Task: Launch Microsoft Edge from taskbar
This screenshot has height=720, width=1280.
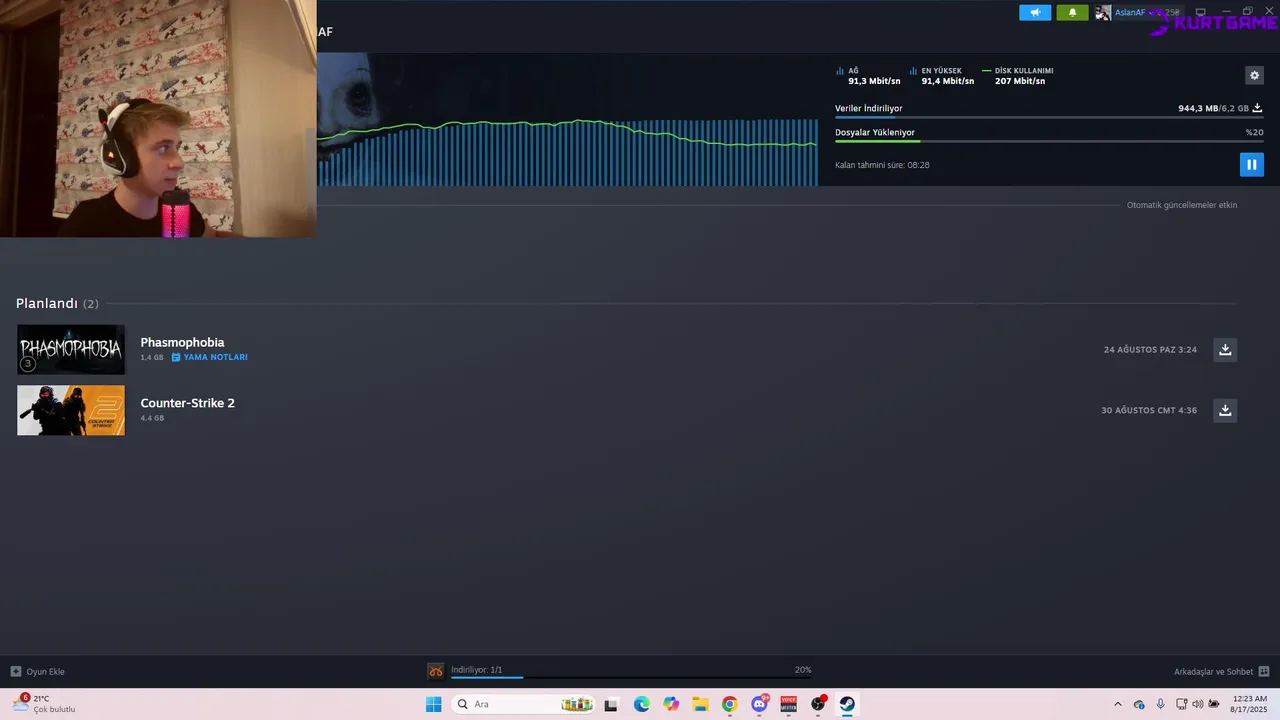Action: [641, 704]
